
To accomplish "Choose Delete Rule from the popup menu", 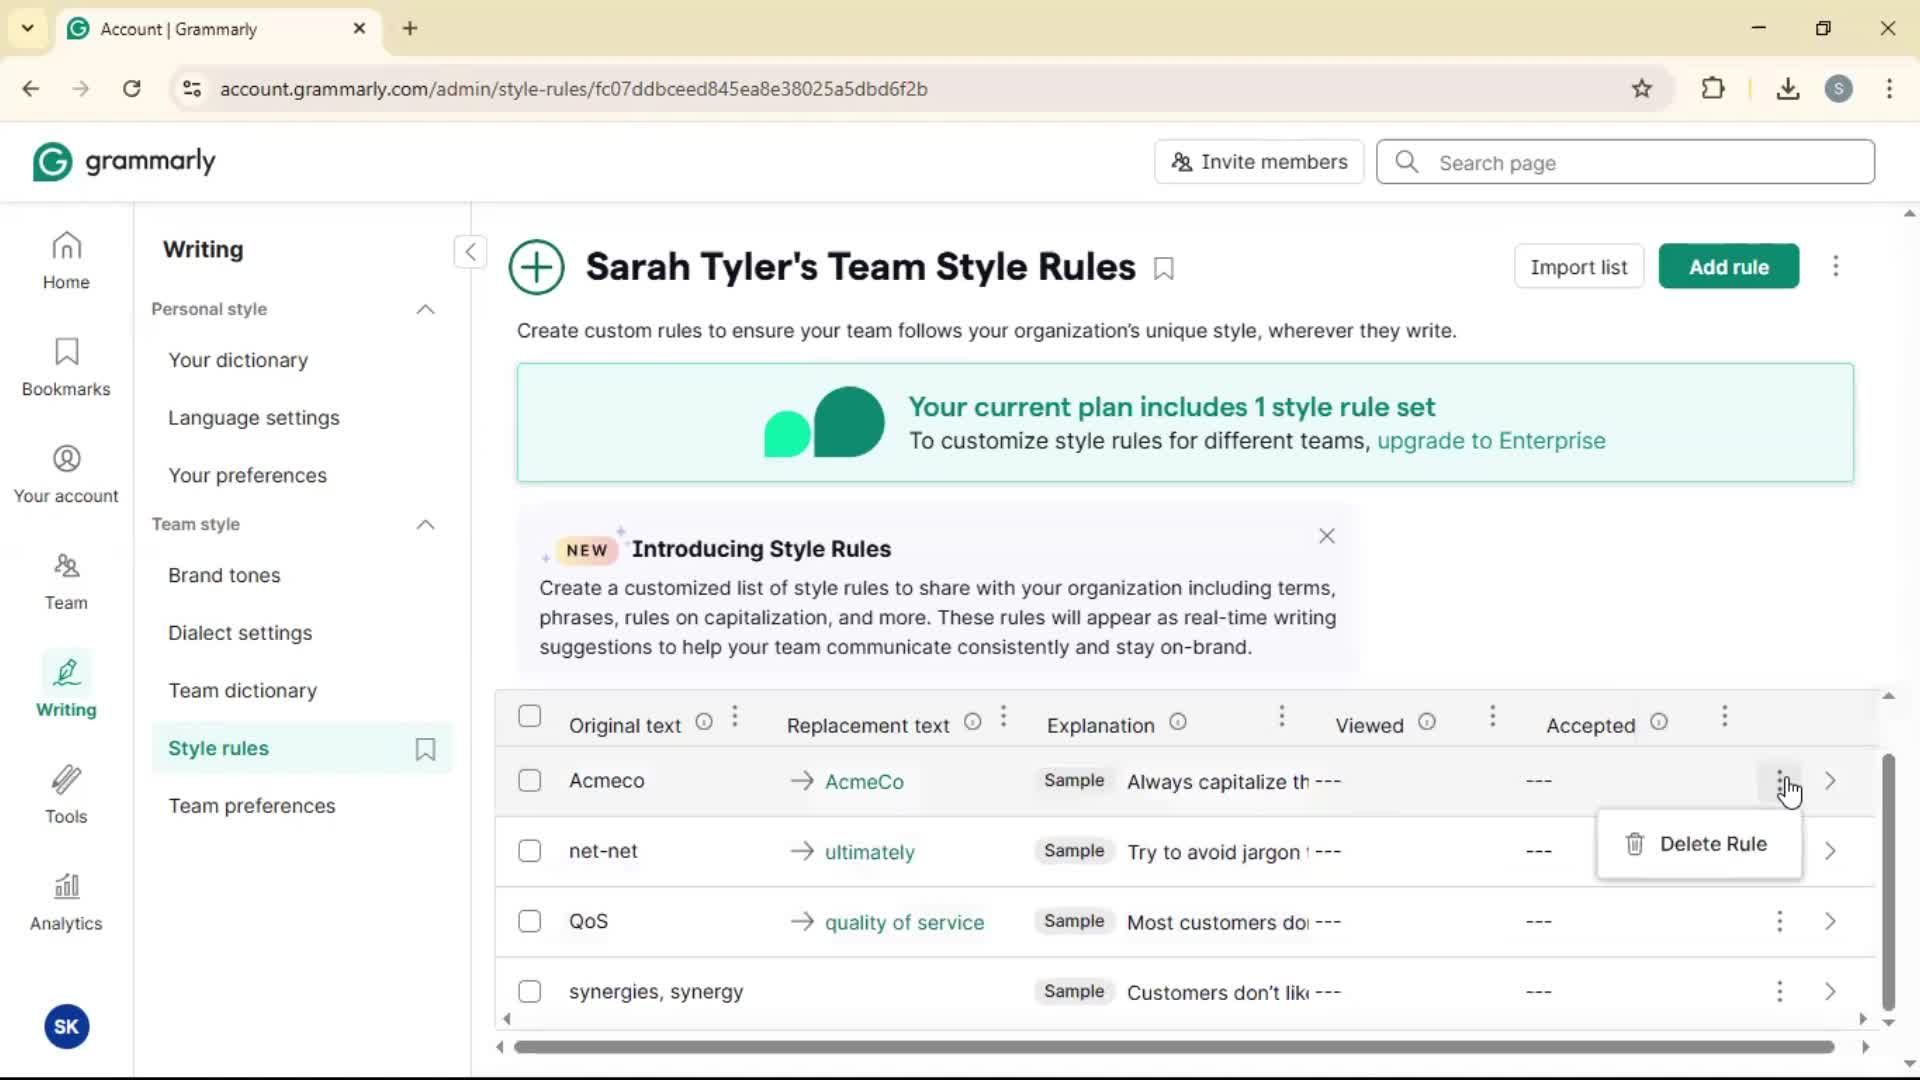I will (x=1698, y=844).
